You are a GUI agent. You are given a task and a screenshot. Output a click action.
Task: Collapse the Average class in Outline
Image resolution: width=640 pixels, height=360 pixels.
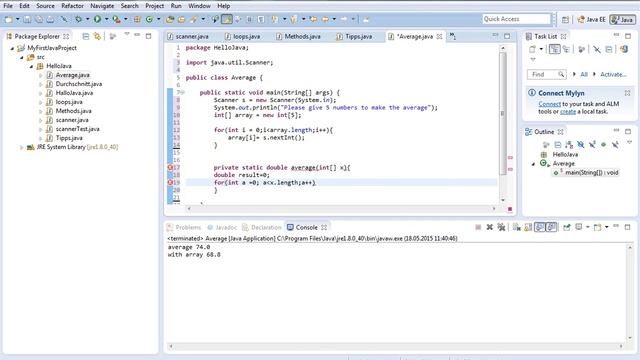point(533,164)
